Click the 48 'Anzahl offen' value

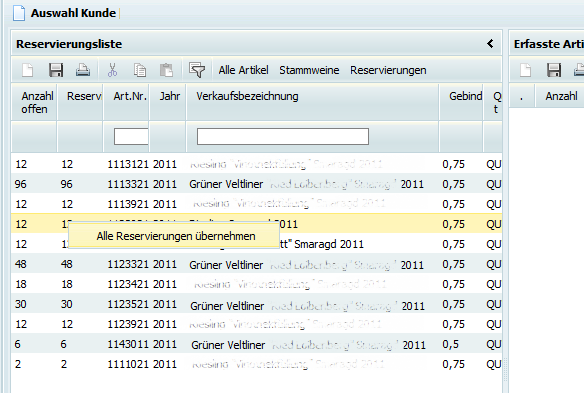[x=20, y=264]
